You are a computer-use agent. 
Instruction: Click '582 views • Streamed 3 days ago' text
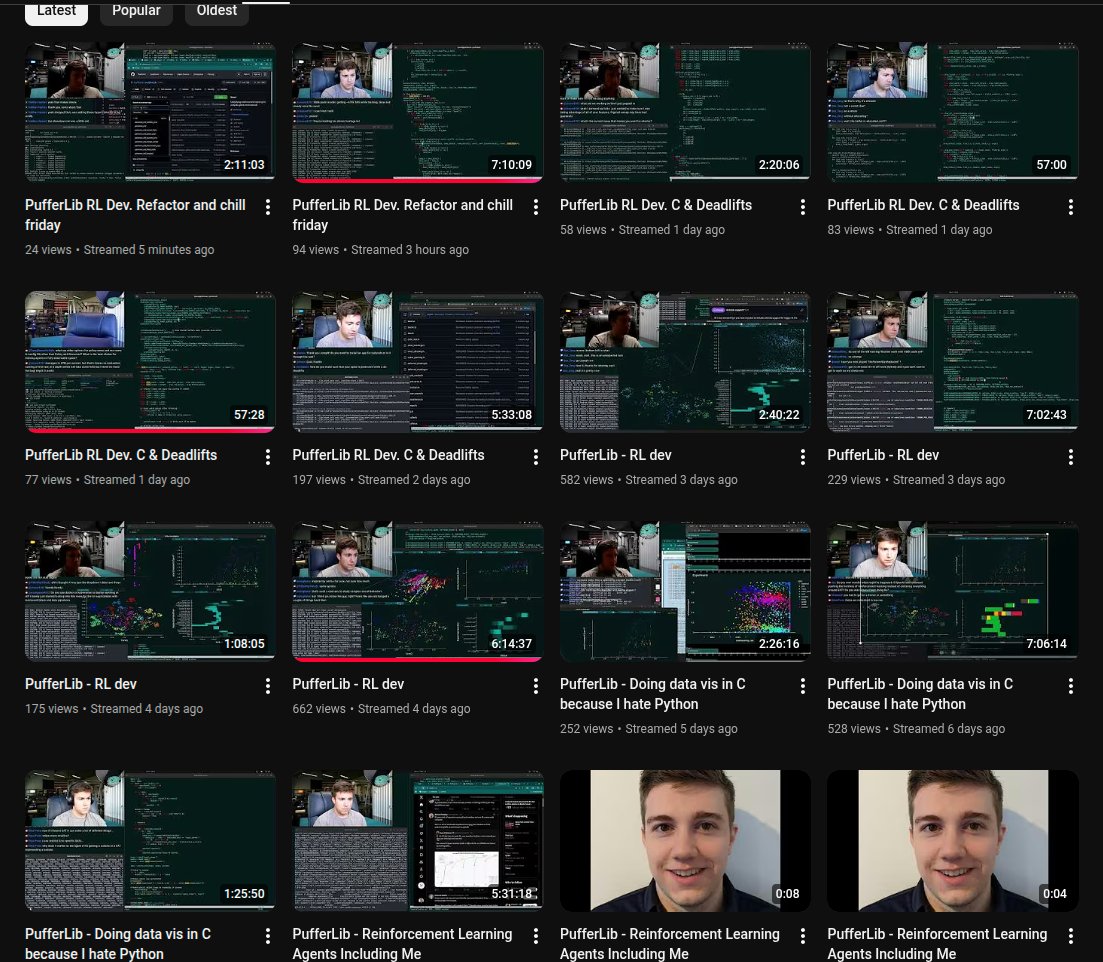click(x=649, y=480)
